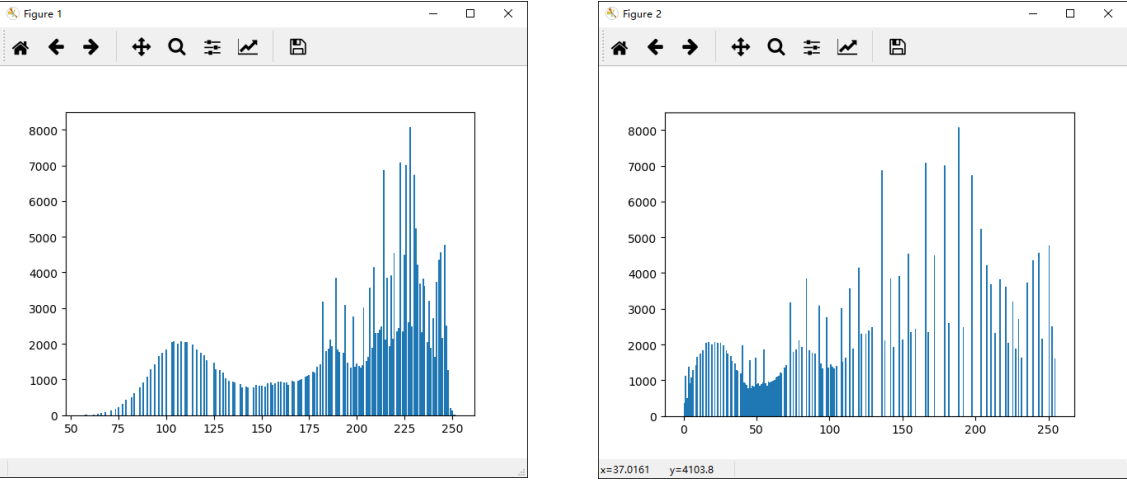Click the 225 x-axis label in Figure 1
The image size is (1127, 480).
[405, 429]
